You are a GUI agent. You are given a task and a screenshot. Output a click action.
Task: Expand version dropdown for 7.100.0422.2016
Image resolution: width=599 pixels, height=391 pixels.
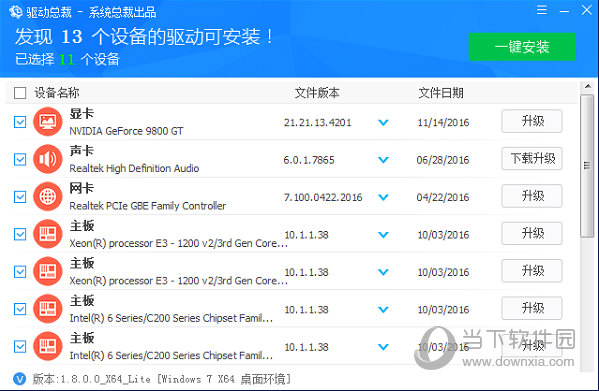click(383, 197)
